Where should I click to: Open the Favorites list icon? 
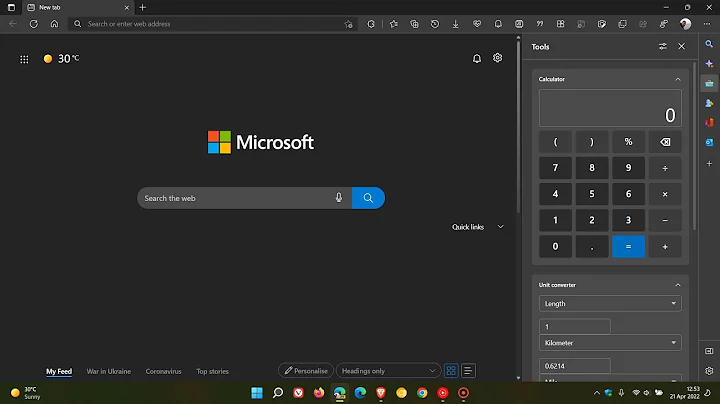[394, 24]
